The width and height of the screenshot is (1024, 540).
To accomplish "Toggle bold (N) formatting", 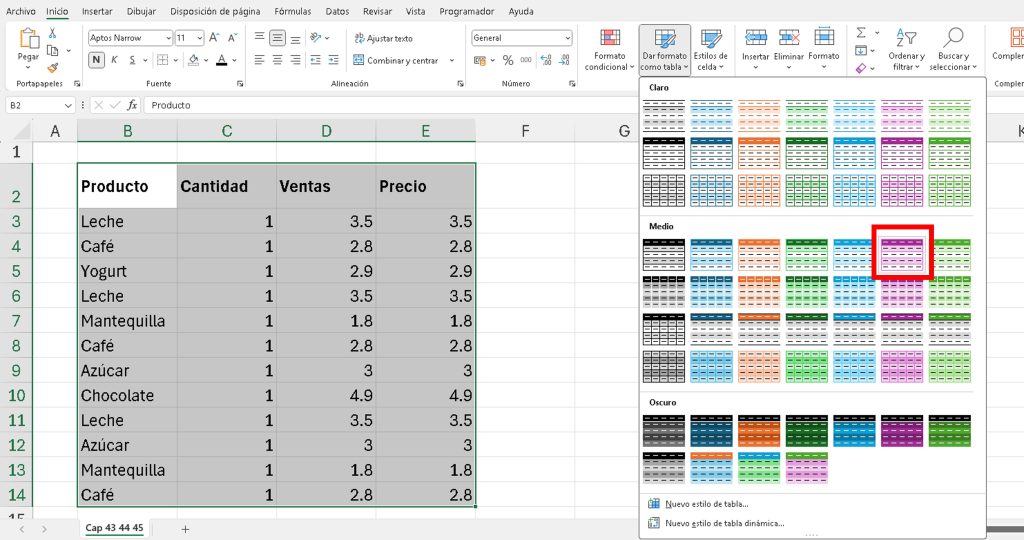I will coord(97,60).
